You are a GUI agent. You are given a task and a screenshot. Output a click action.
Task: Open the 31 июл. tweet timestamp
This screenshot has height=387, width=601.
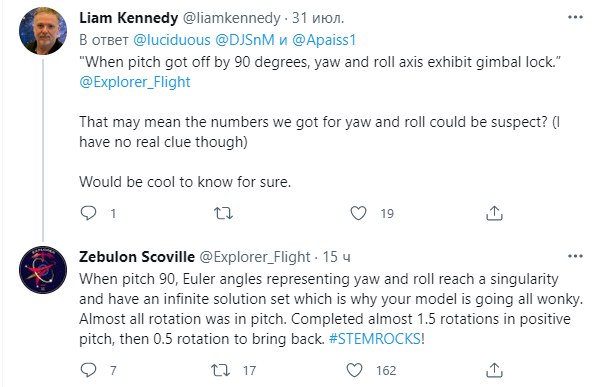click(318, 18)
